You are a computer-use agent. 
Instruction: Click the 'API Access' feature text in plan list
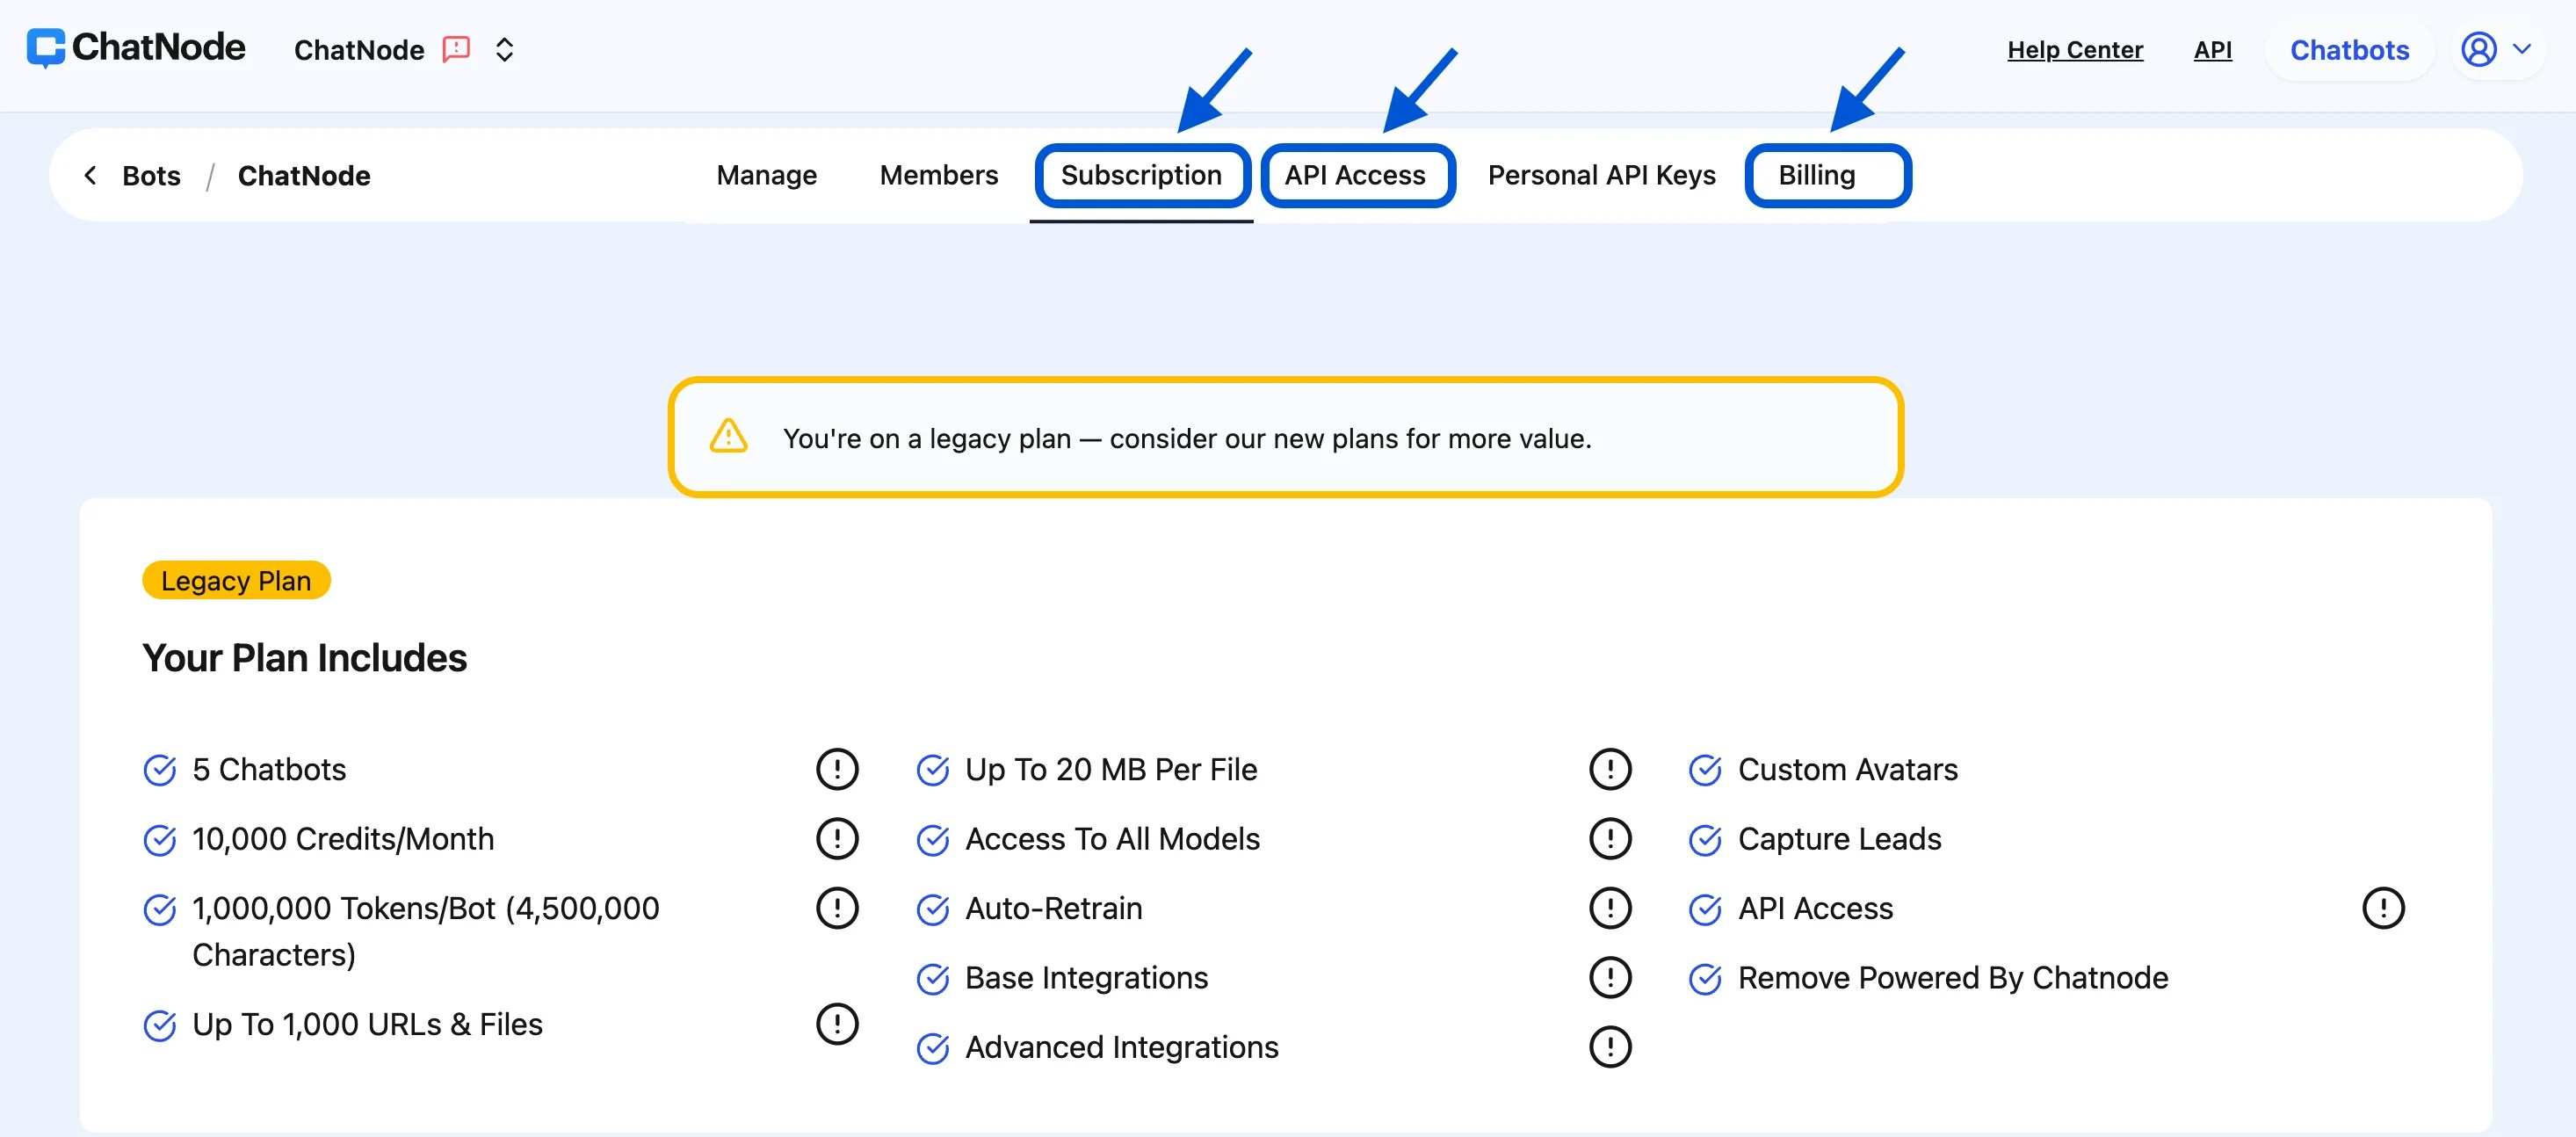(x=1815, y=908)
